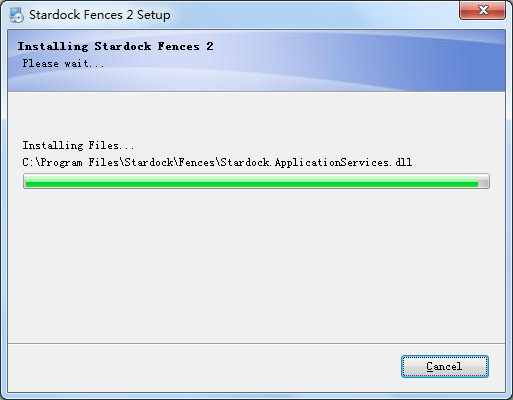
Task: Close the Stardock Fences 2 Setup window
Action: [482, 10]
